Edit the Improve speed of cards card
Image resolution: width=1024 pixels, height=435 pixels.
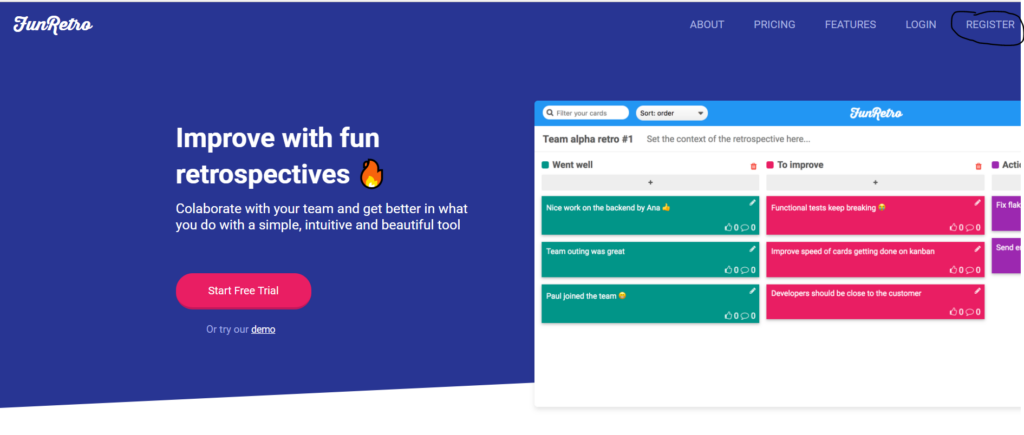pyautogui.click(x=978, y=248)
